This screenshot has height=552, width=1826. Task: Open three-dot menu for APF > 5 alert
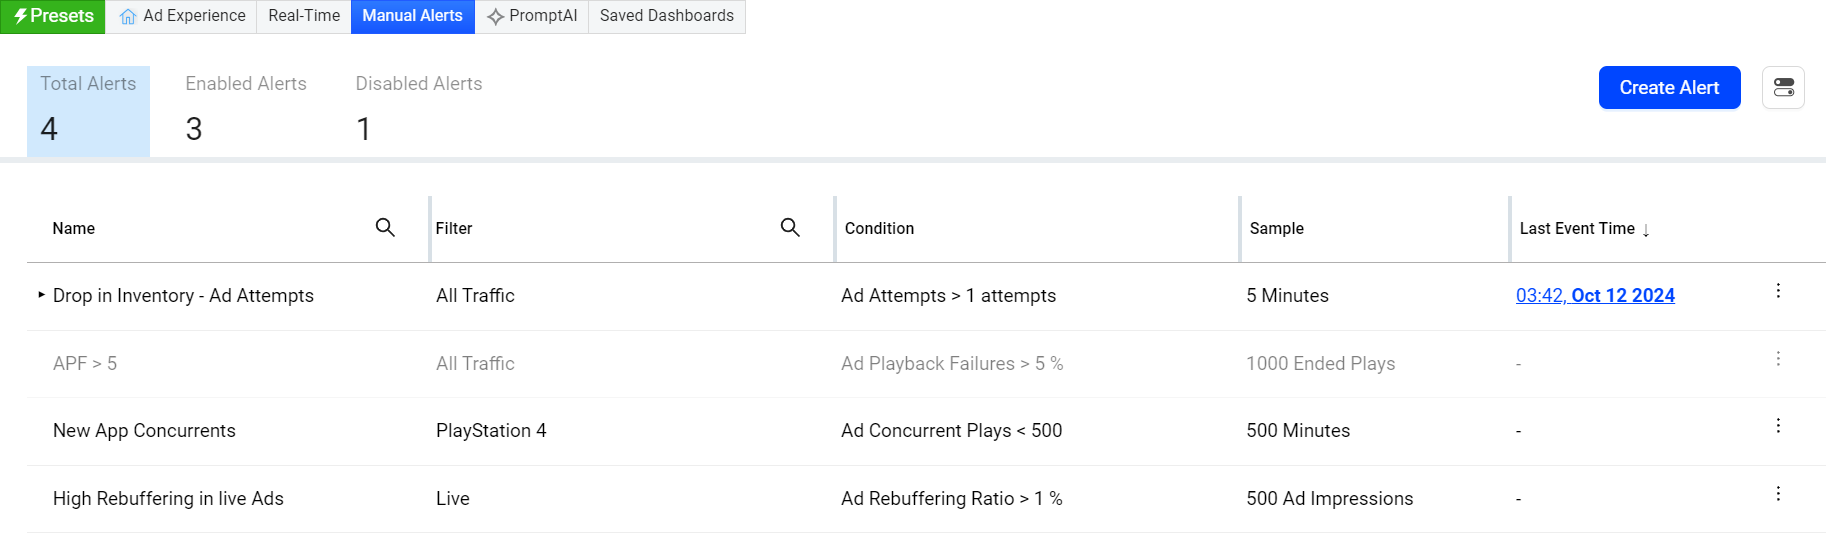1778,359
